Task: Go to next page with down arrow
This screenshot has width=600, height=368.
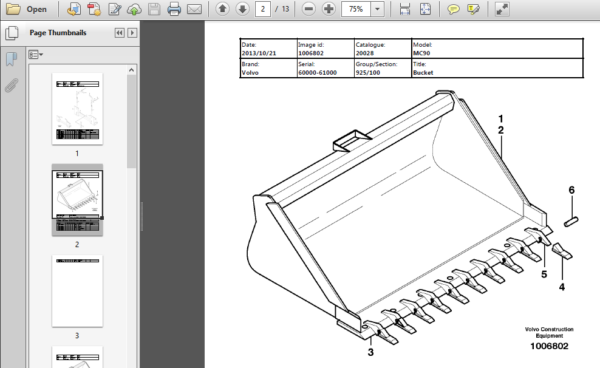Action: (x=243, y=9)
